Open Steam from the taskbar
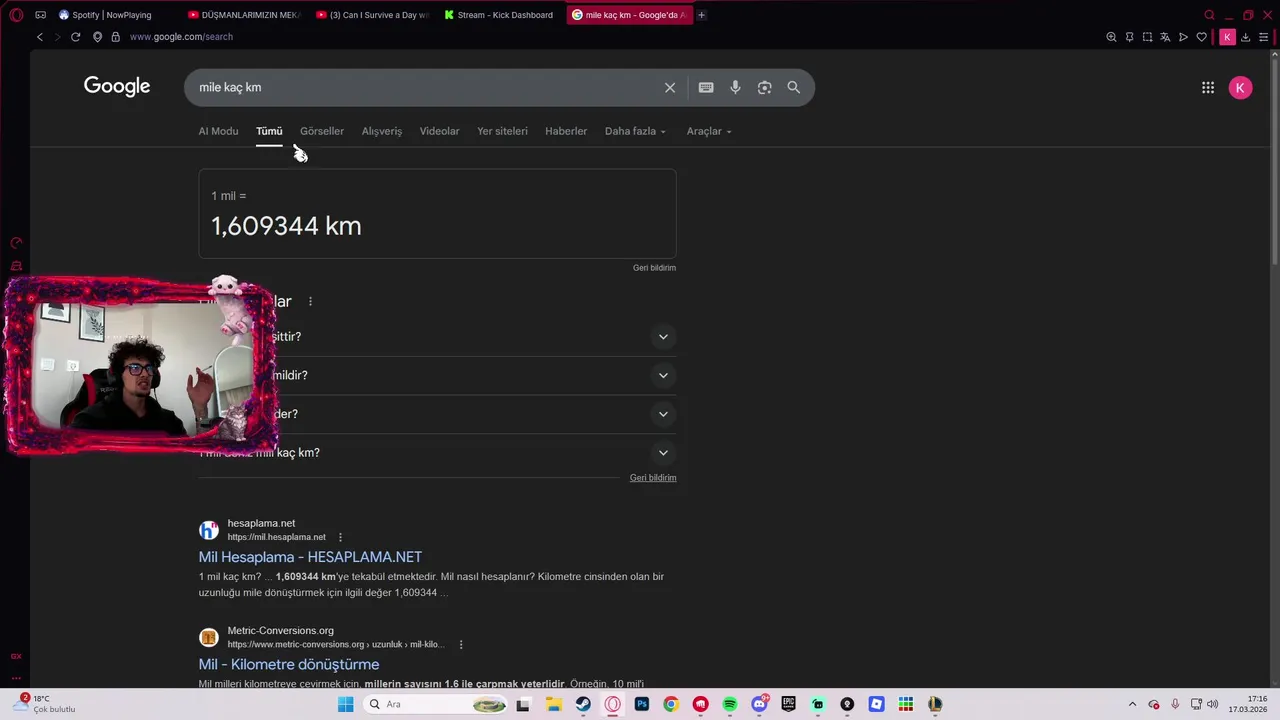1280x720 pixels. [x=583, y=704]
